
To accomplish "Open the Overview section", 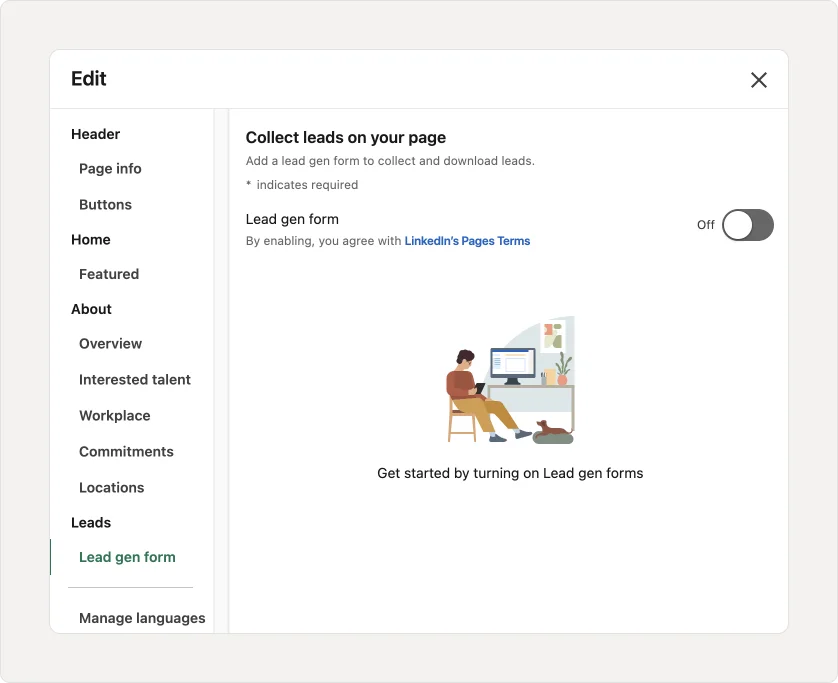I will tap(111, 344).
